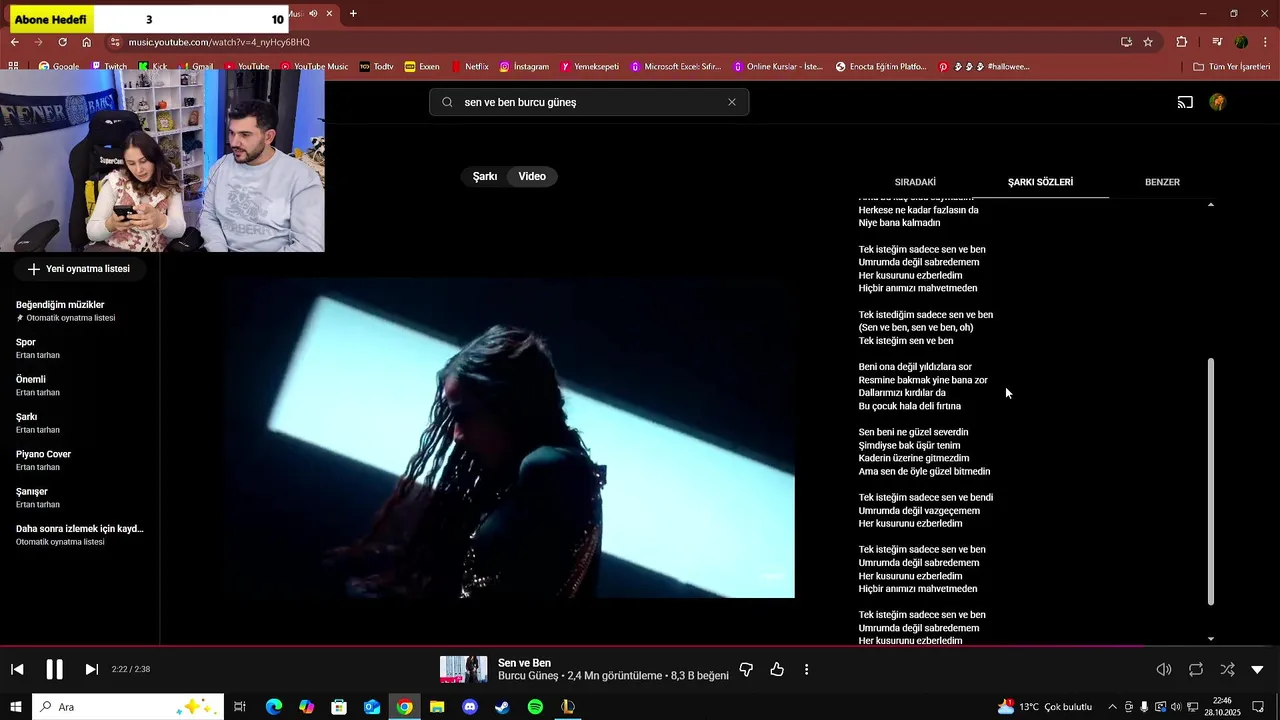Show hidden system tray icons
Screen dimensions: 1280x720
coord(1112,707)
